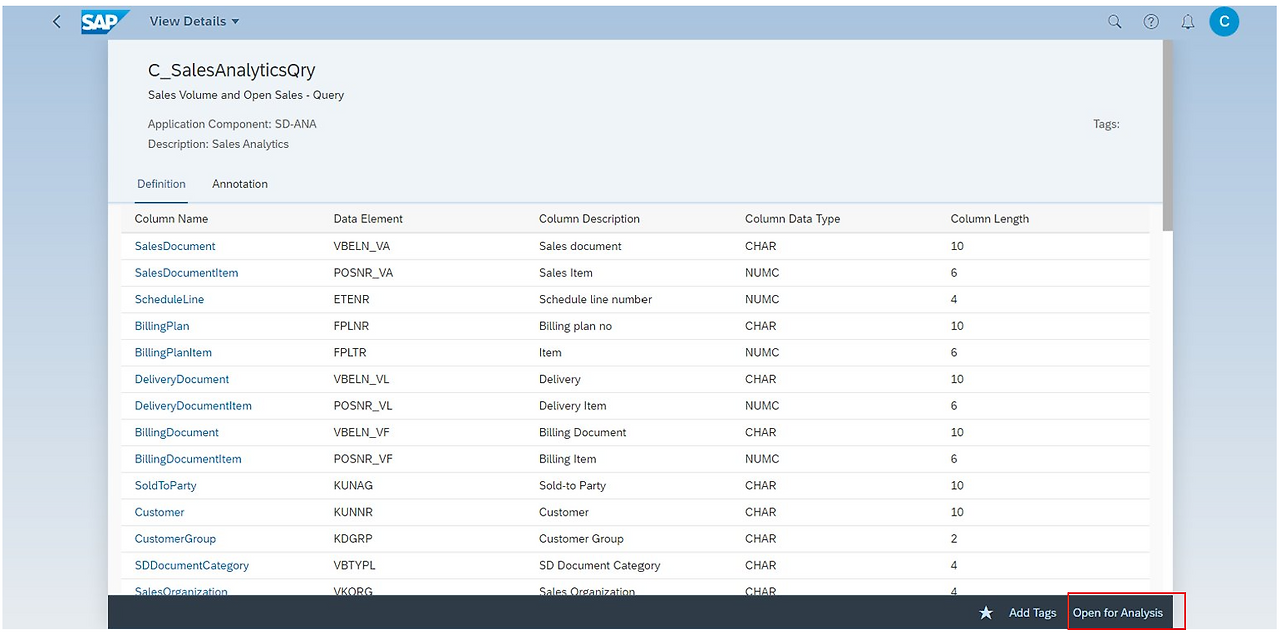Open the ScheduleLine column link
Image resolution: width=1280 pixels, height=634 pixels.
point(168,299)
